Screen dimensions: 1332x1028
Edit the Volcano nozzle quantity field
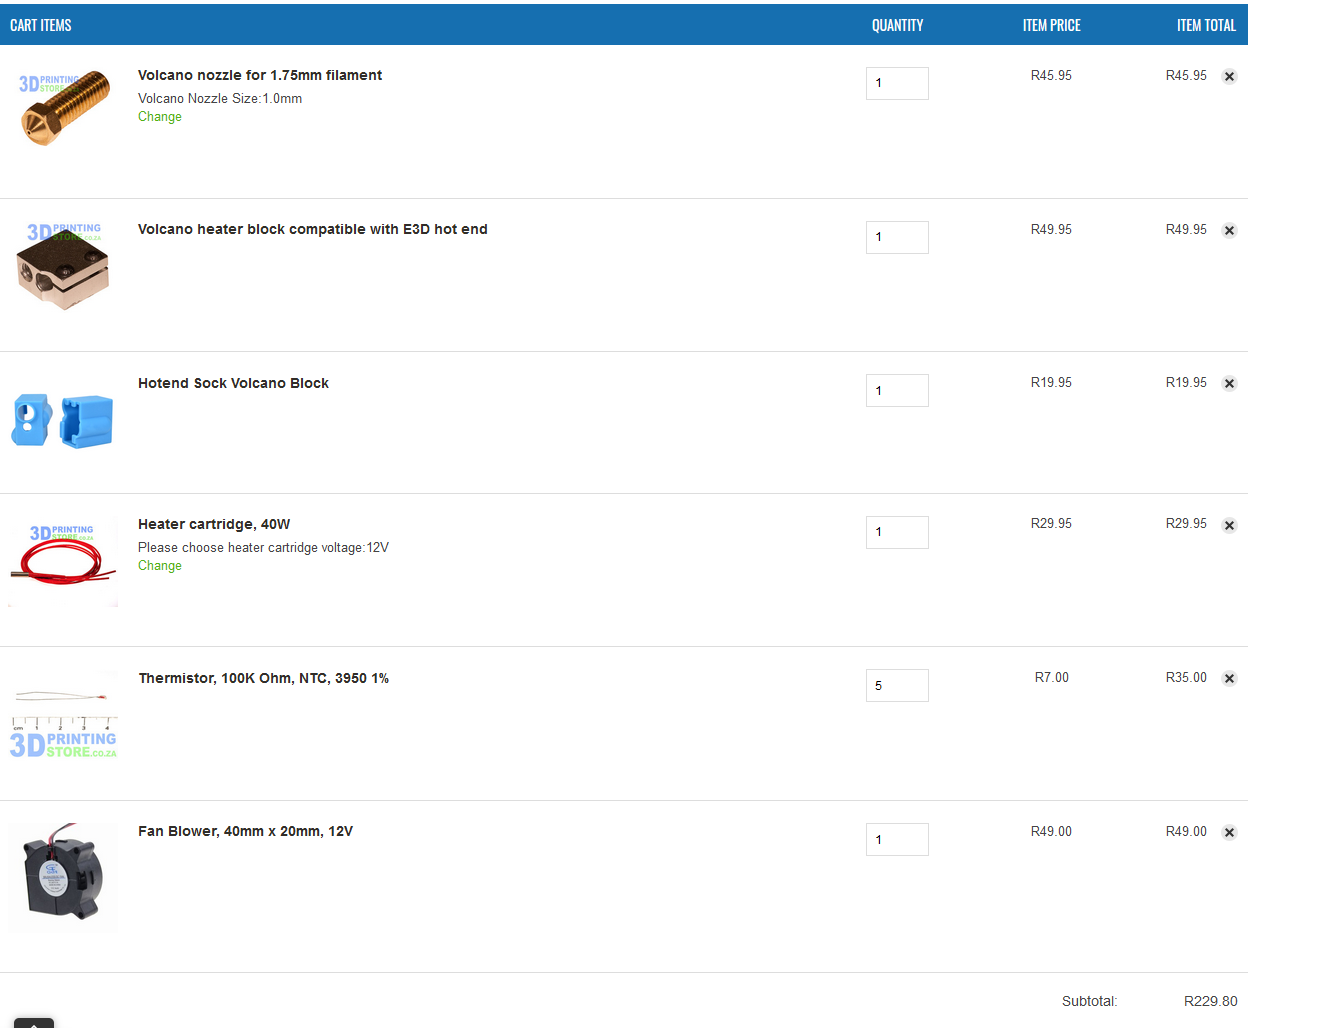click(897, 83)
